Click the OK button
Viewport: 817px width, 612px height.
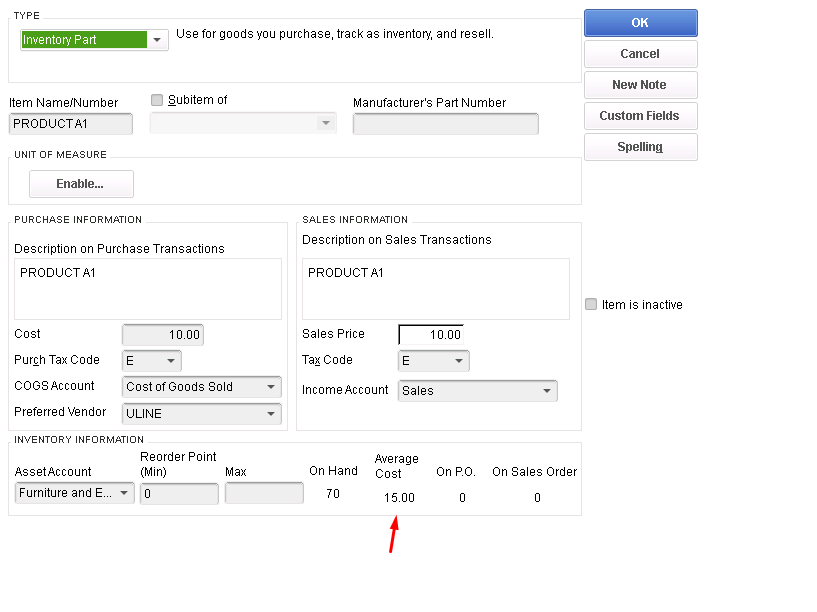click(640, 23)
